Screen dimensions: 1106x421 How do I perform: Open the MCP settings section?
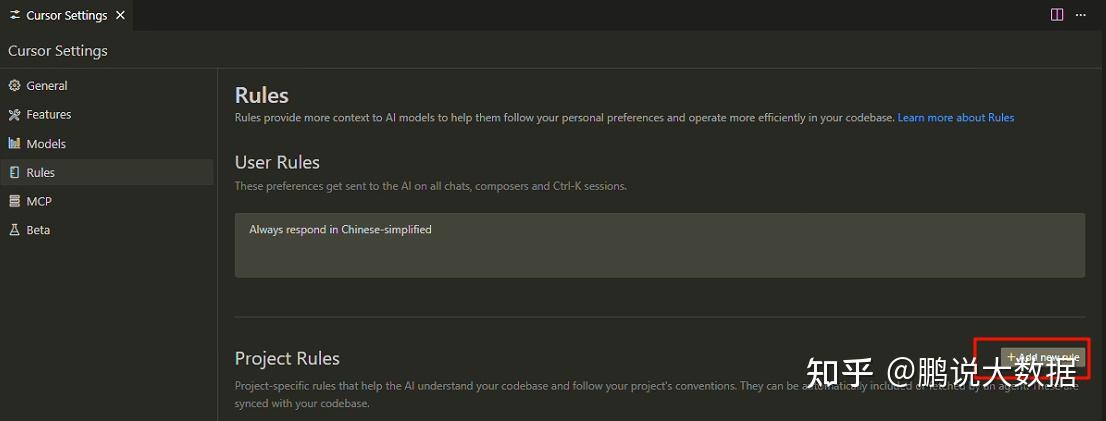[39, 201]
